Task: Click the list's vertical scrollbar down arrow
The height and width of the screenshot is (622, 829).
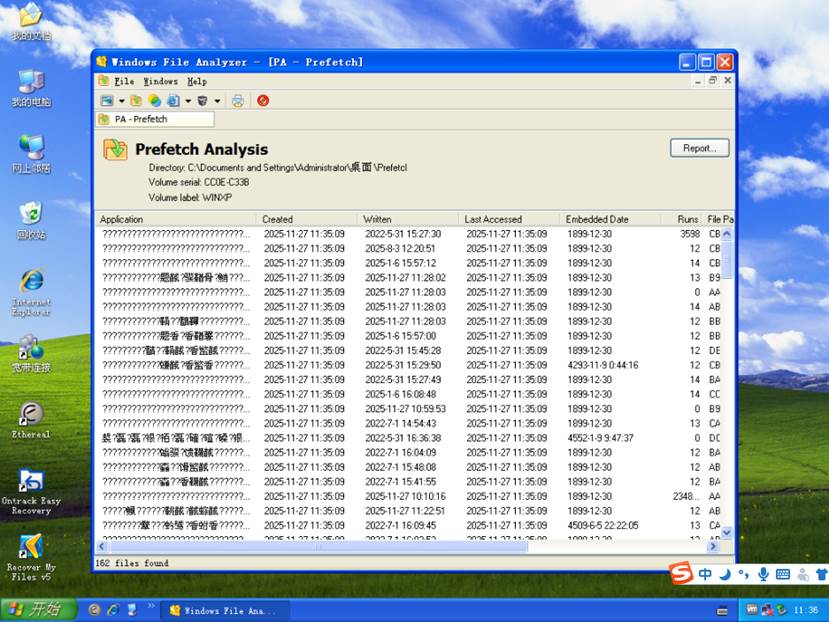Action: (727, 533)
